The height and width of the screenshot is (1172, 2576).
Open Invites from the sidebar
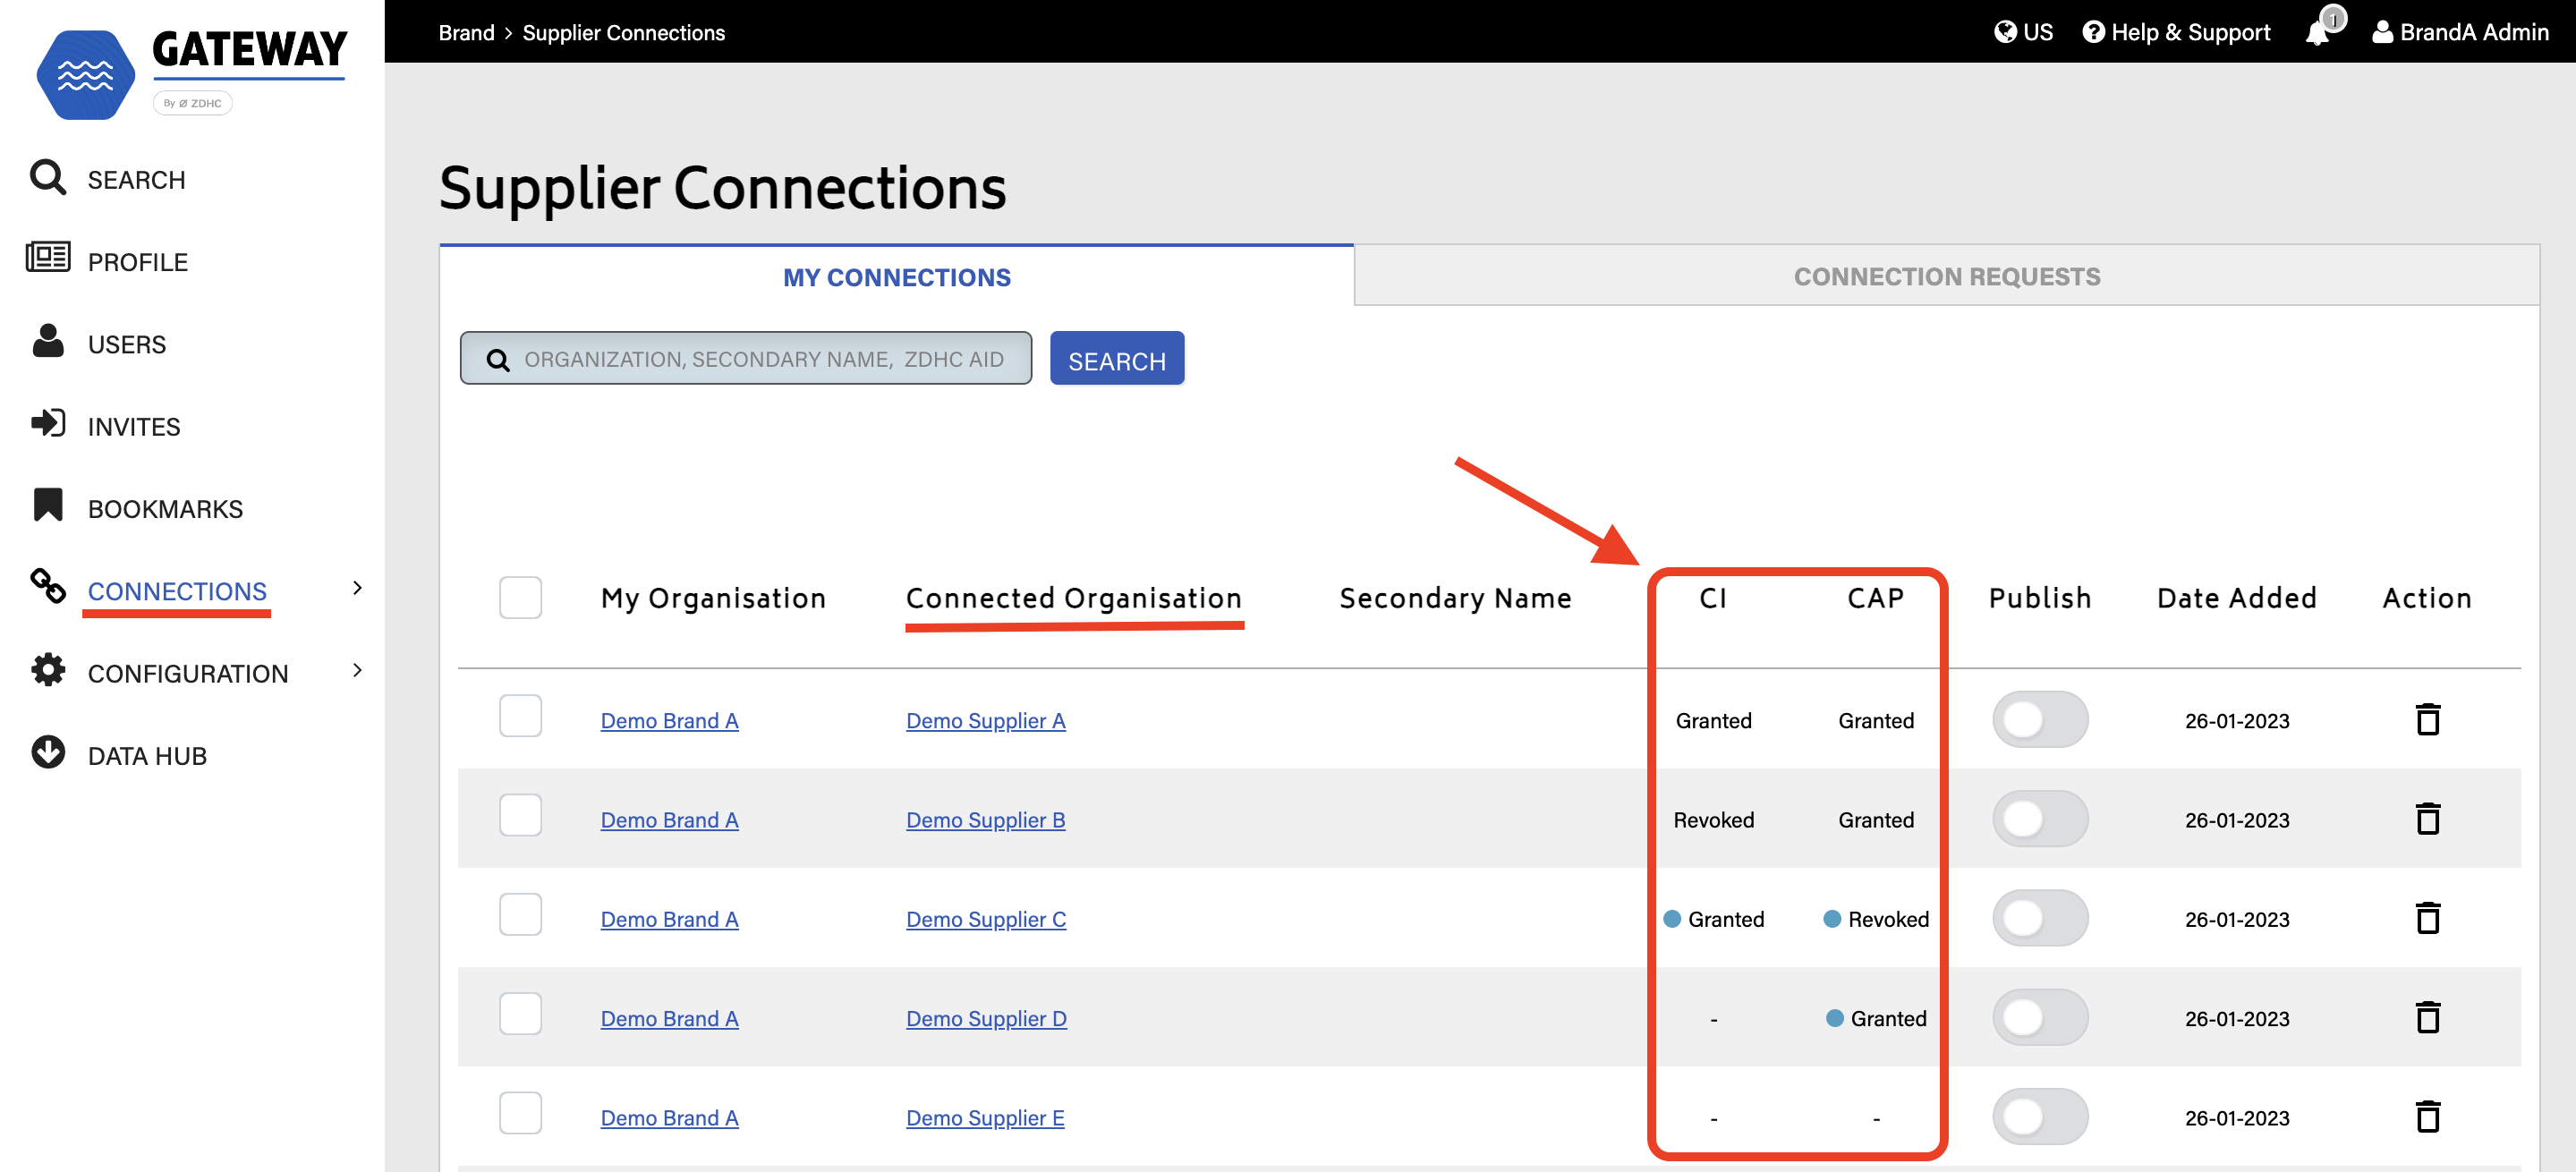pos(133,426)
